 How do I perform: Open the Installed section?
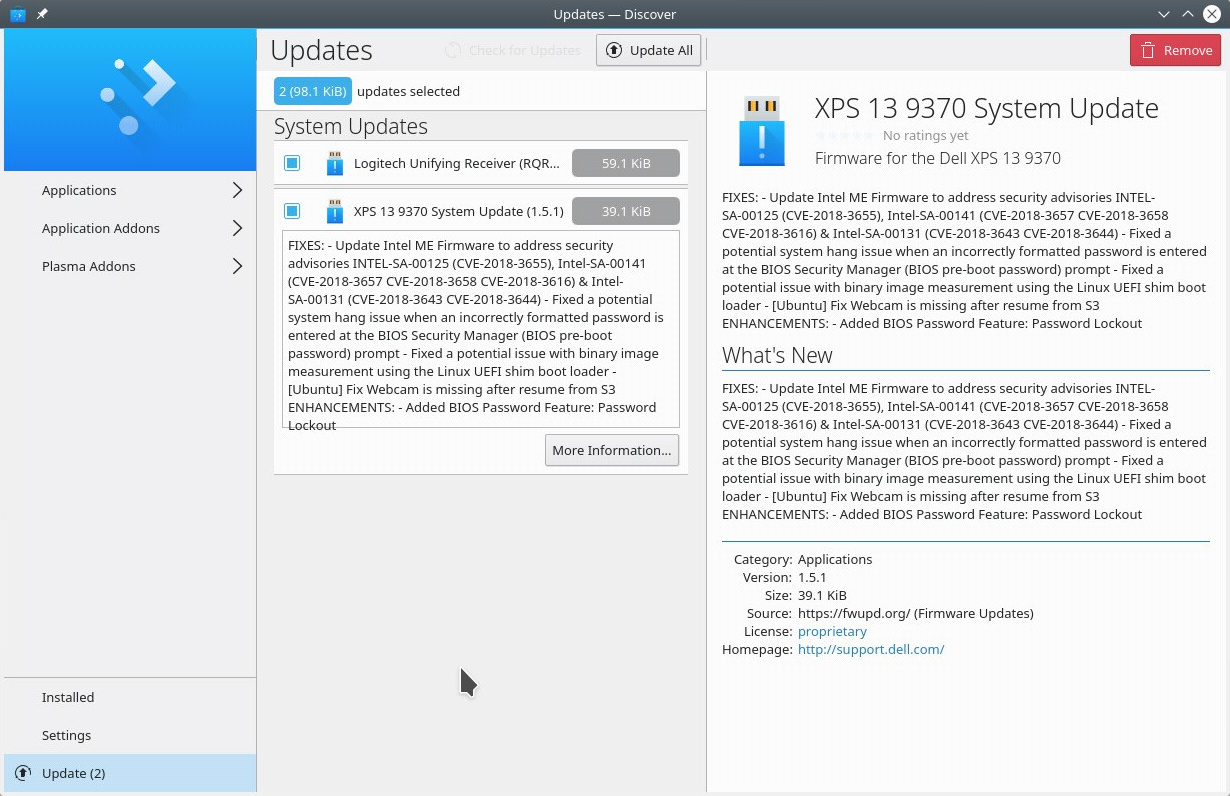(130, 697)
